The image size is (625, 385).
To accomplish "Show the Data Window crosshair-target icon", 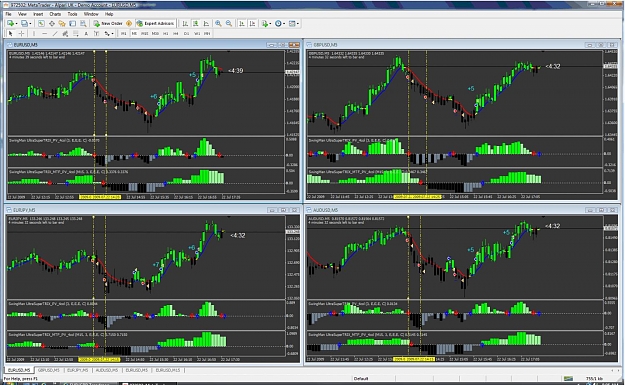I will tap(52, 24).
